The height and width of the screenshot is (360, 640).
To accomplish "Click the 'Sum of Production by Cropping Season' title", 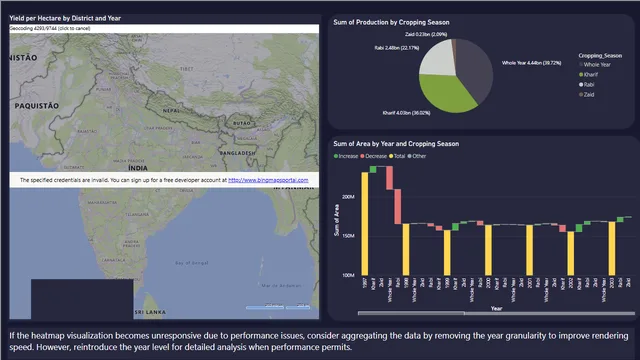I will [x=391, y=22].
